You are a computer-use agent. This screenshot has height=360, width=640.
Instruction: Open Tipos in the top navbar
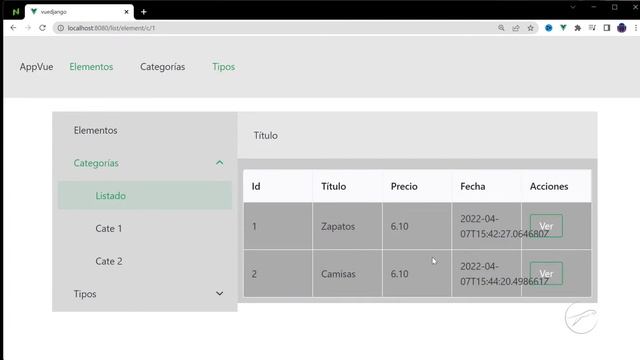point(224,67)
